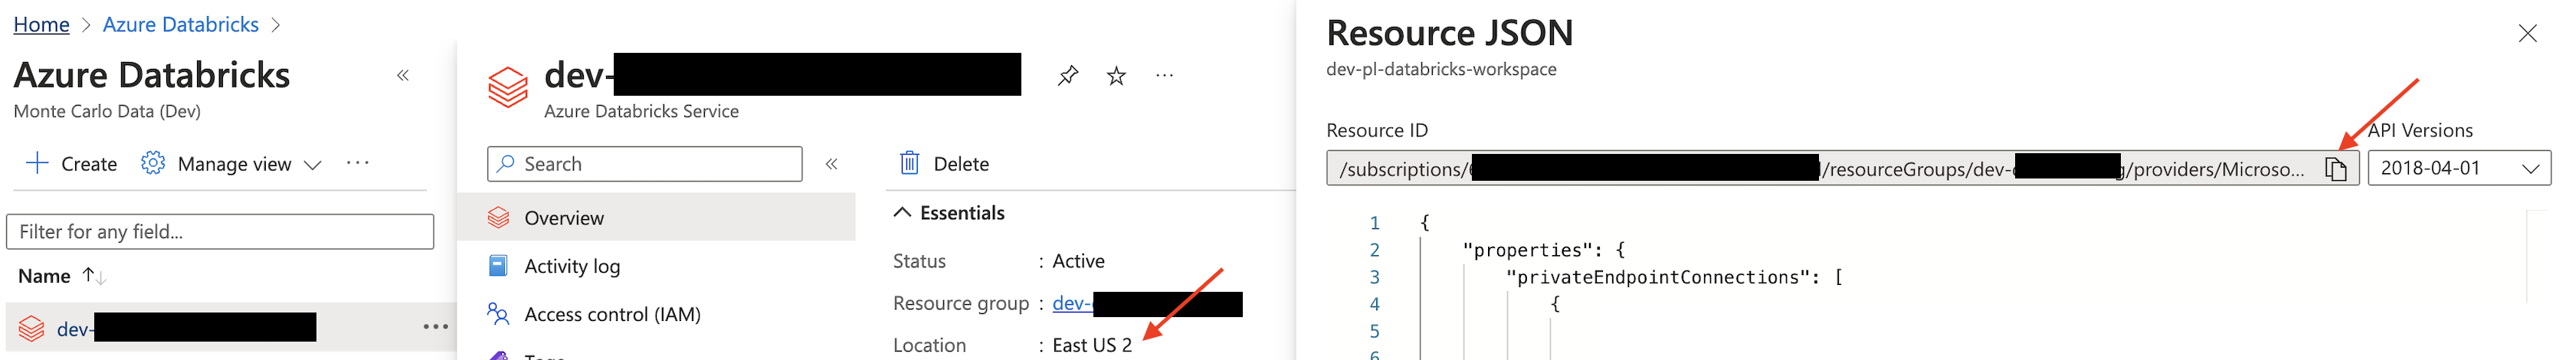Open Activity log
The height and width of the screenshot is (360, 2576).
click(572, 266)
